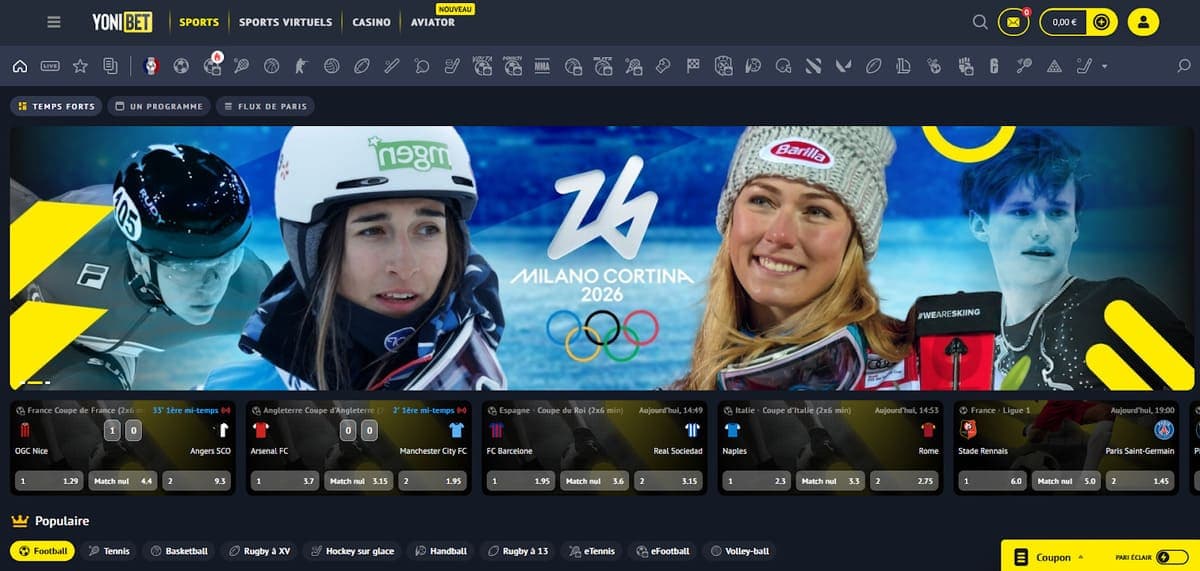1200x571 pixels.
Task: Select the football icon in sports bar
Action: pos(181,67)
